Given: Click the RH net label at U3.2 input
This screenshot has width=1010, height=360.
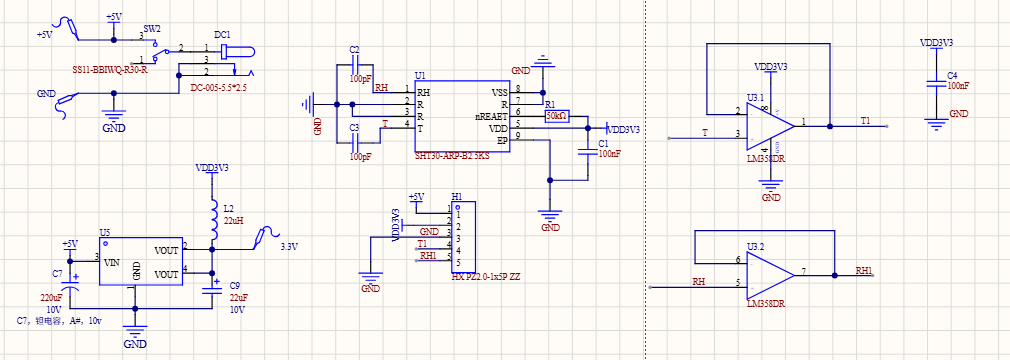Looking at the screenshot, I should pos(698,281).
